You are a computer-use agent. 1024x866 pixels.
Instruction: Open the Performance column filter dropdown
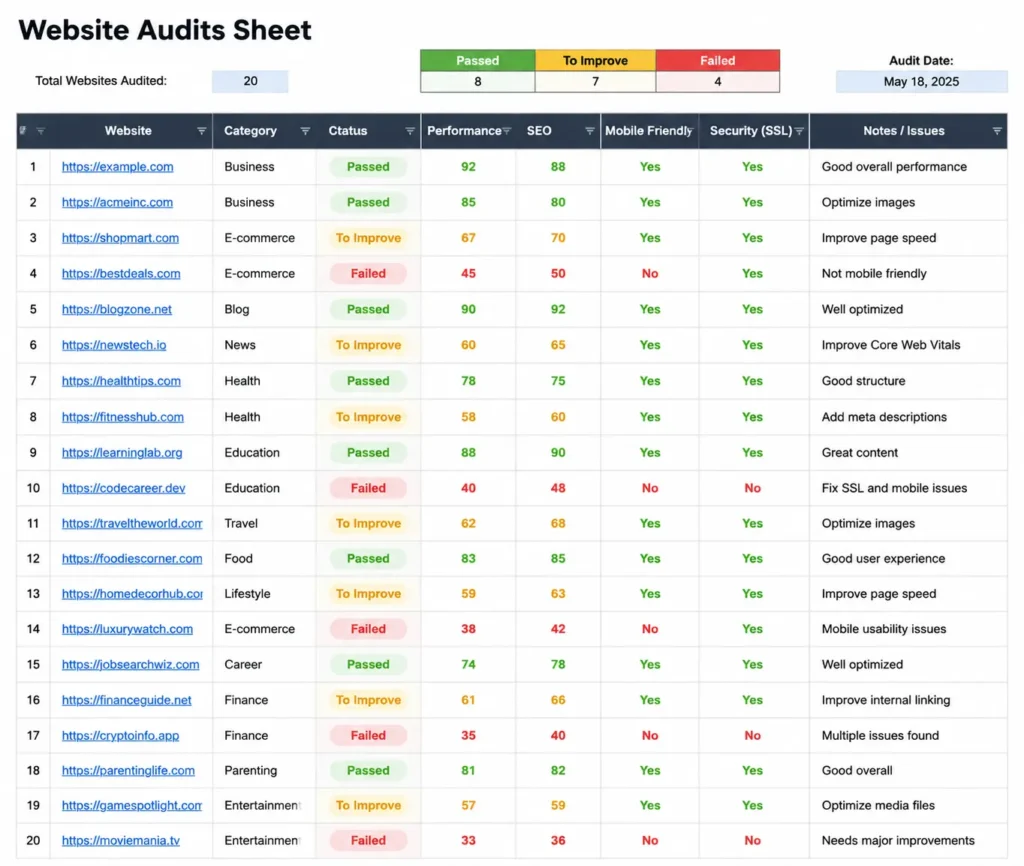click(x=507, y=131)
